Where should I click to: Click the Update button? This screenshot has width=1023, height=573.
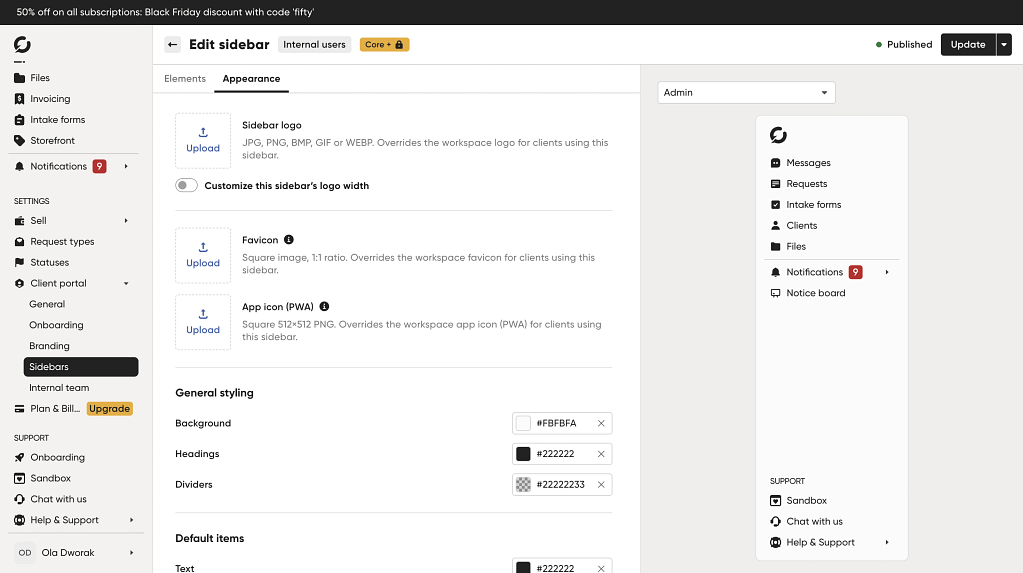click(x=968, y=44)
